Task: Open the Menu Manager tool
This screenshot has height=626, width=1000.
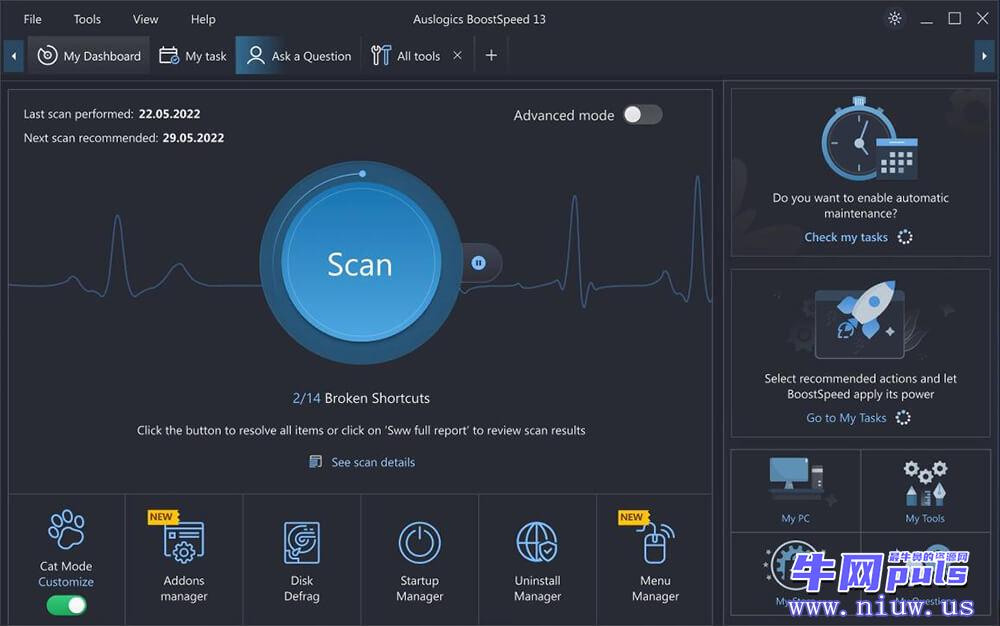Action: point(655,559)
